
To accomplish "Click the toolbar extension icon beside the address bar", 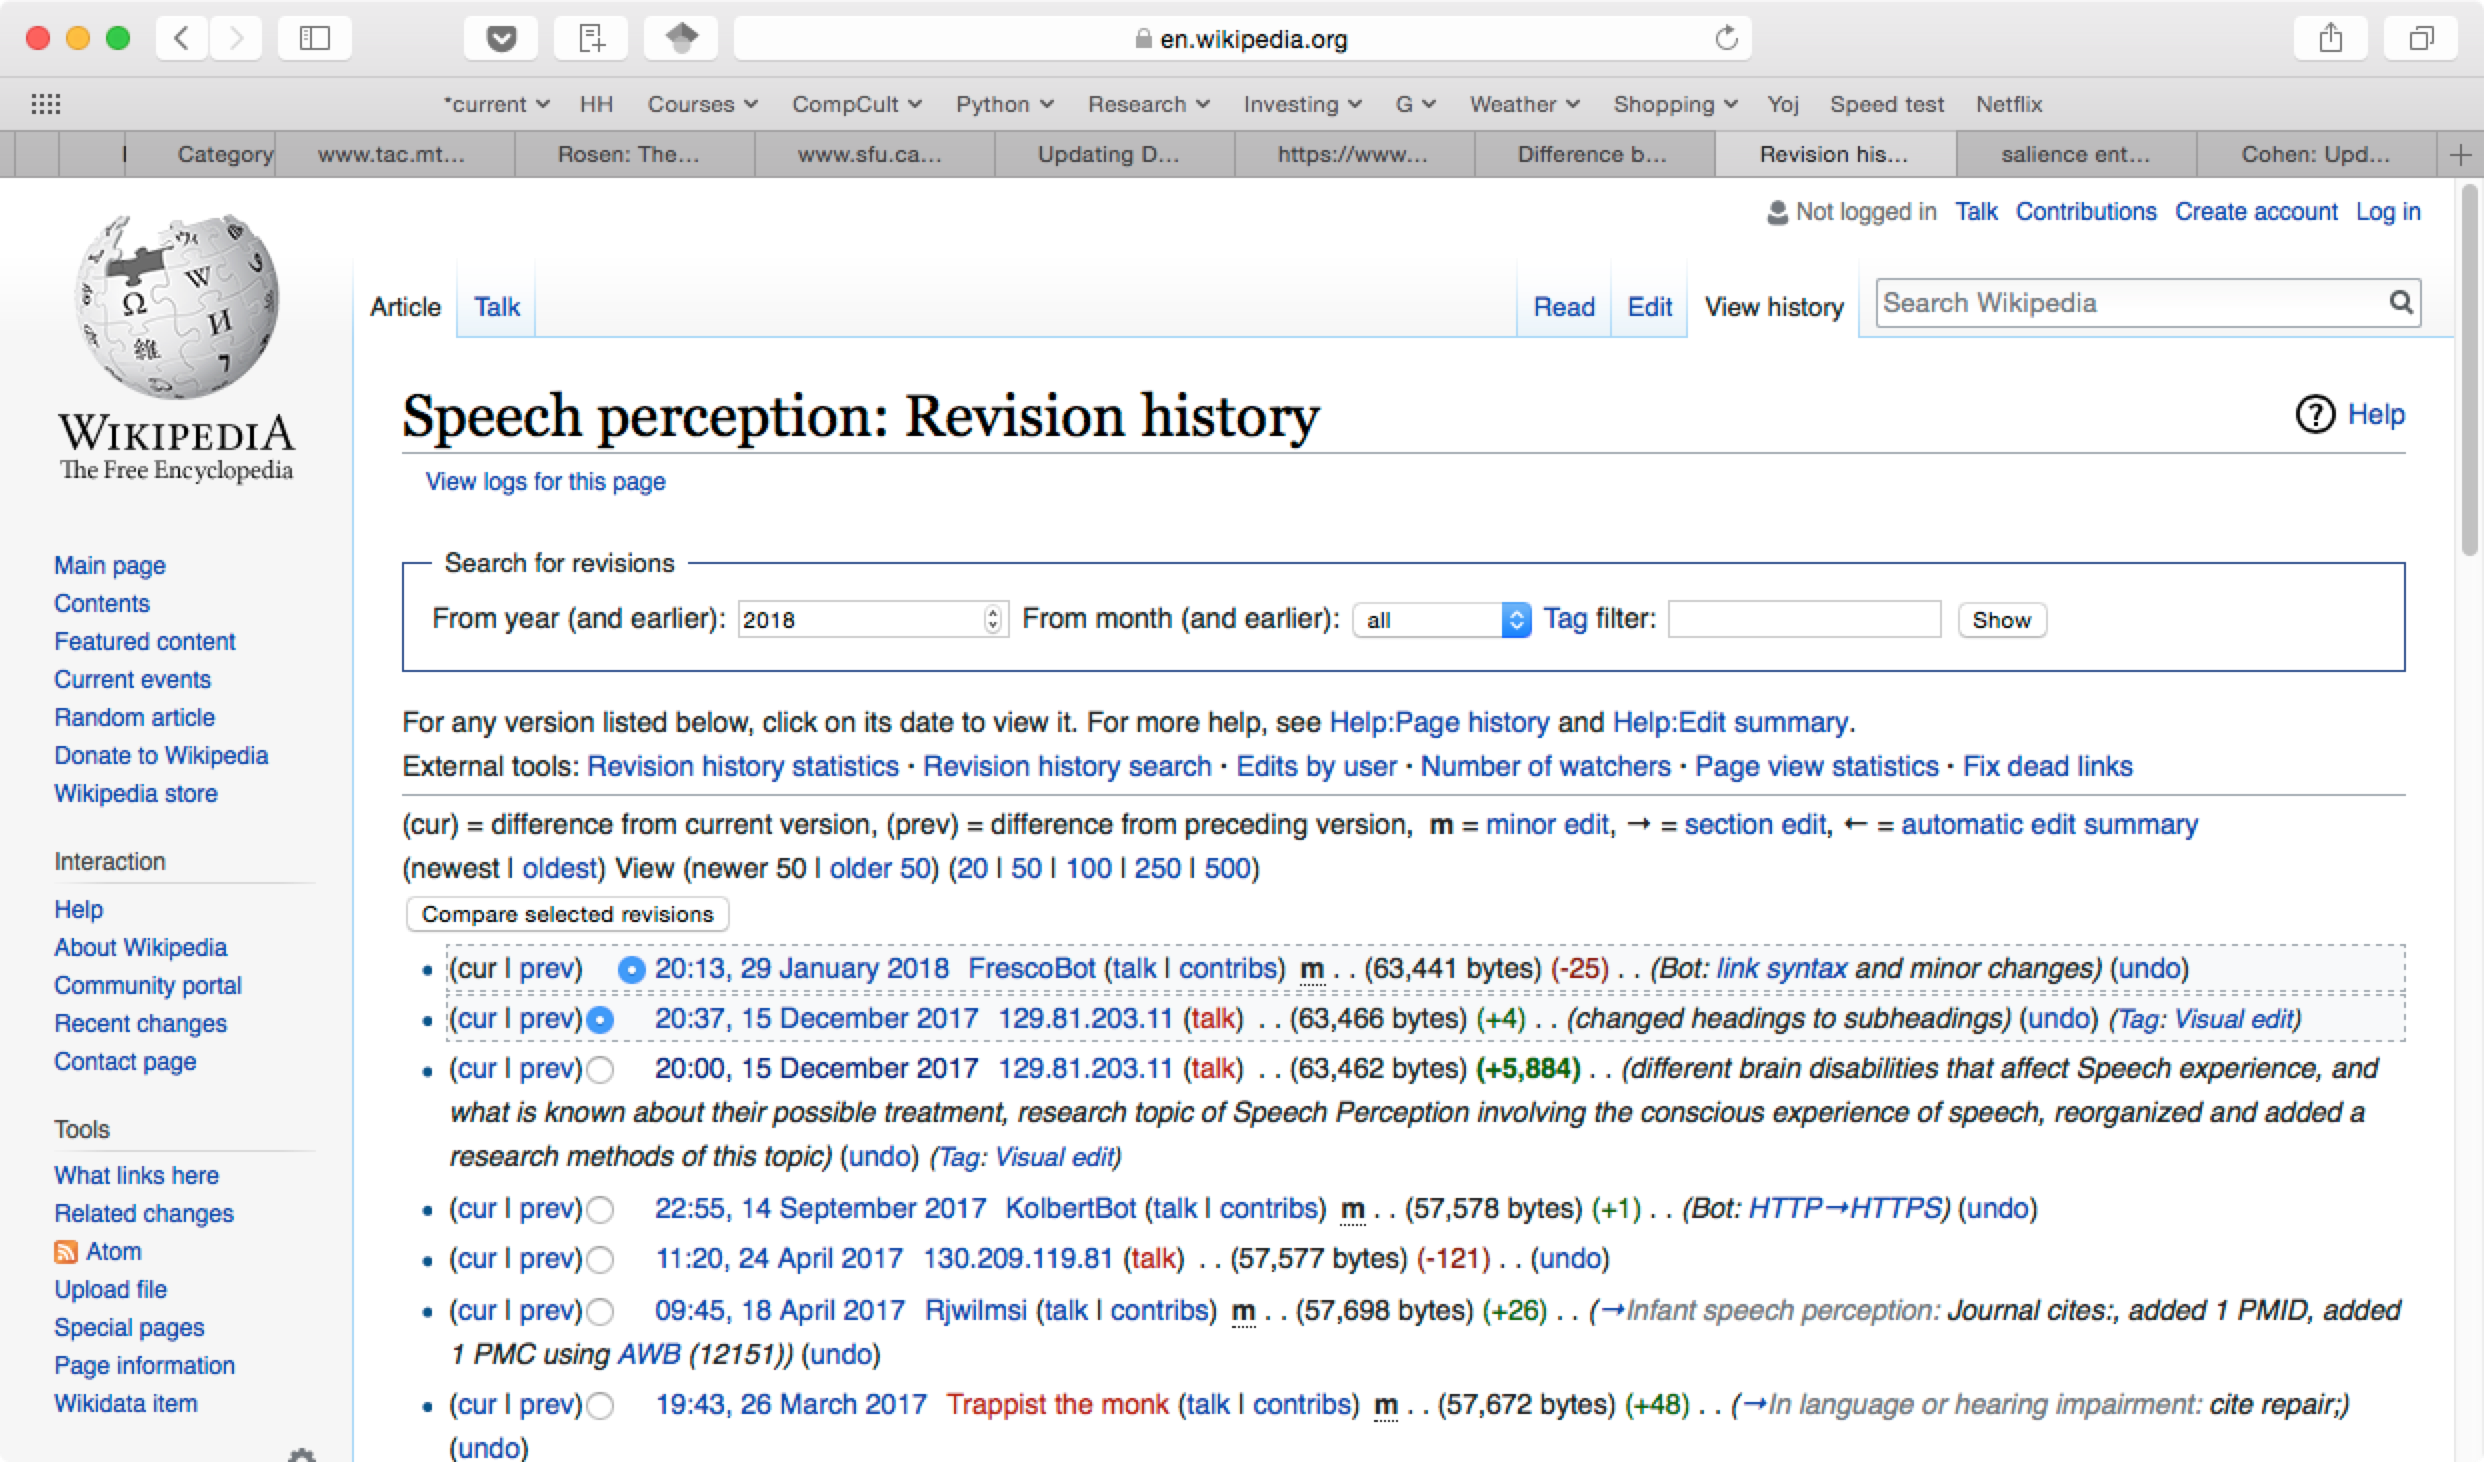I will (x=681, y=38).
